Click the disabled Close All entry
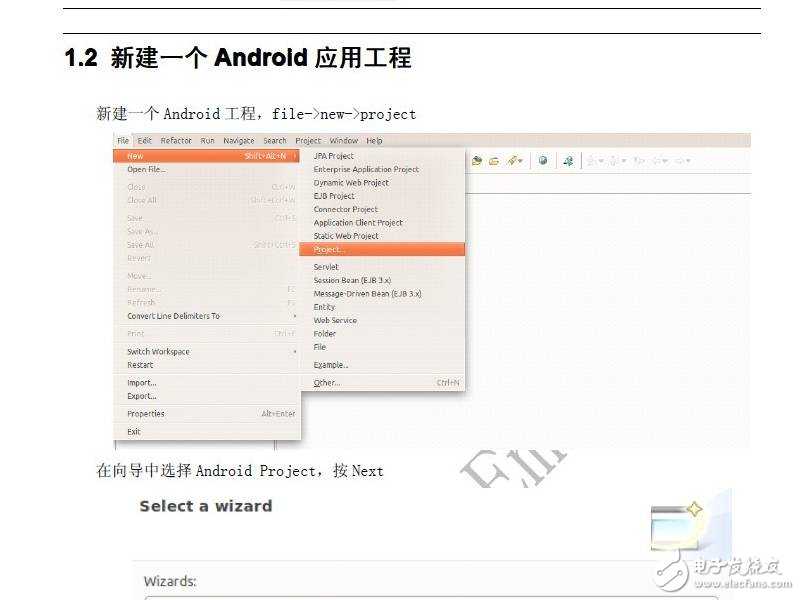Viewport: 800px width, 600px height. click(x=142, y=201)
